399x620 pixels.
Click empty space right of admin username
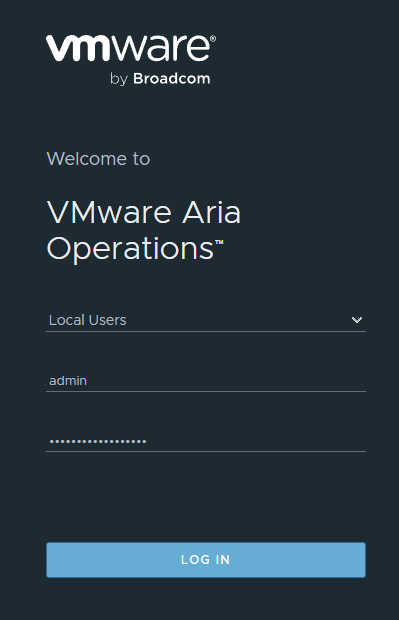[227, 380]
